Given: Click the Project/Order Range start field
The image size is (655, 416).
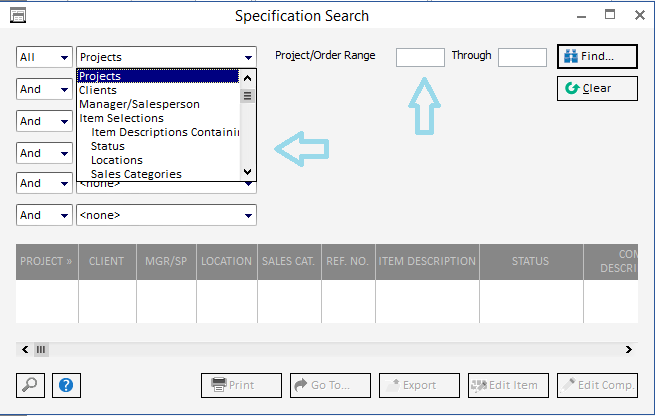Looking at the screenshot, I should point(420,57).
